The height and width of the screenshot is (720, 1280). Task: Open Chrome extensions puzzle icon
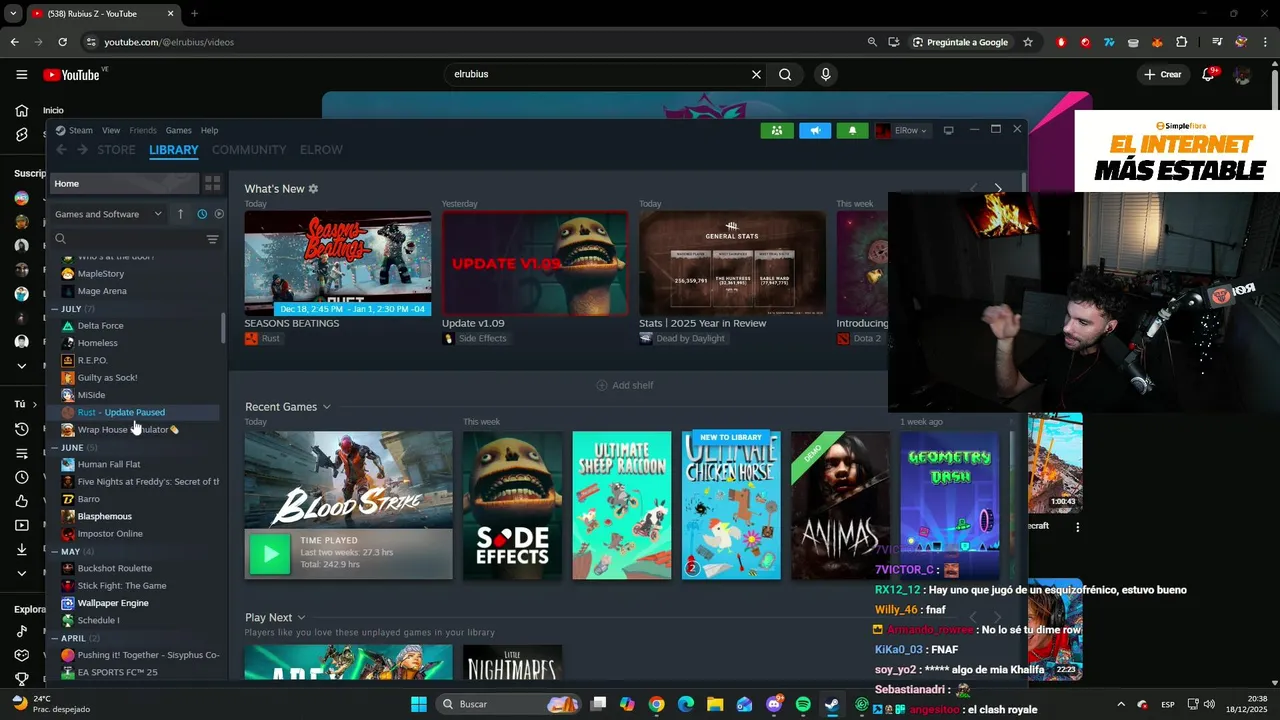(x=1181, y=42)
